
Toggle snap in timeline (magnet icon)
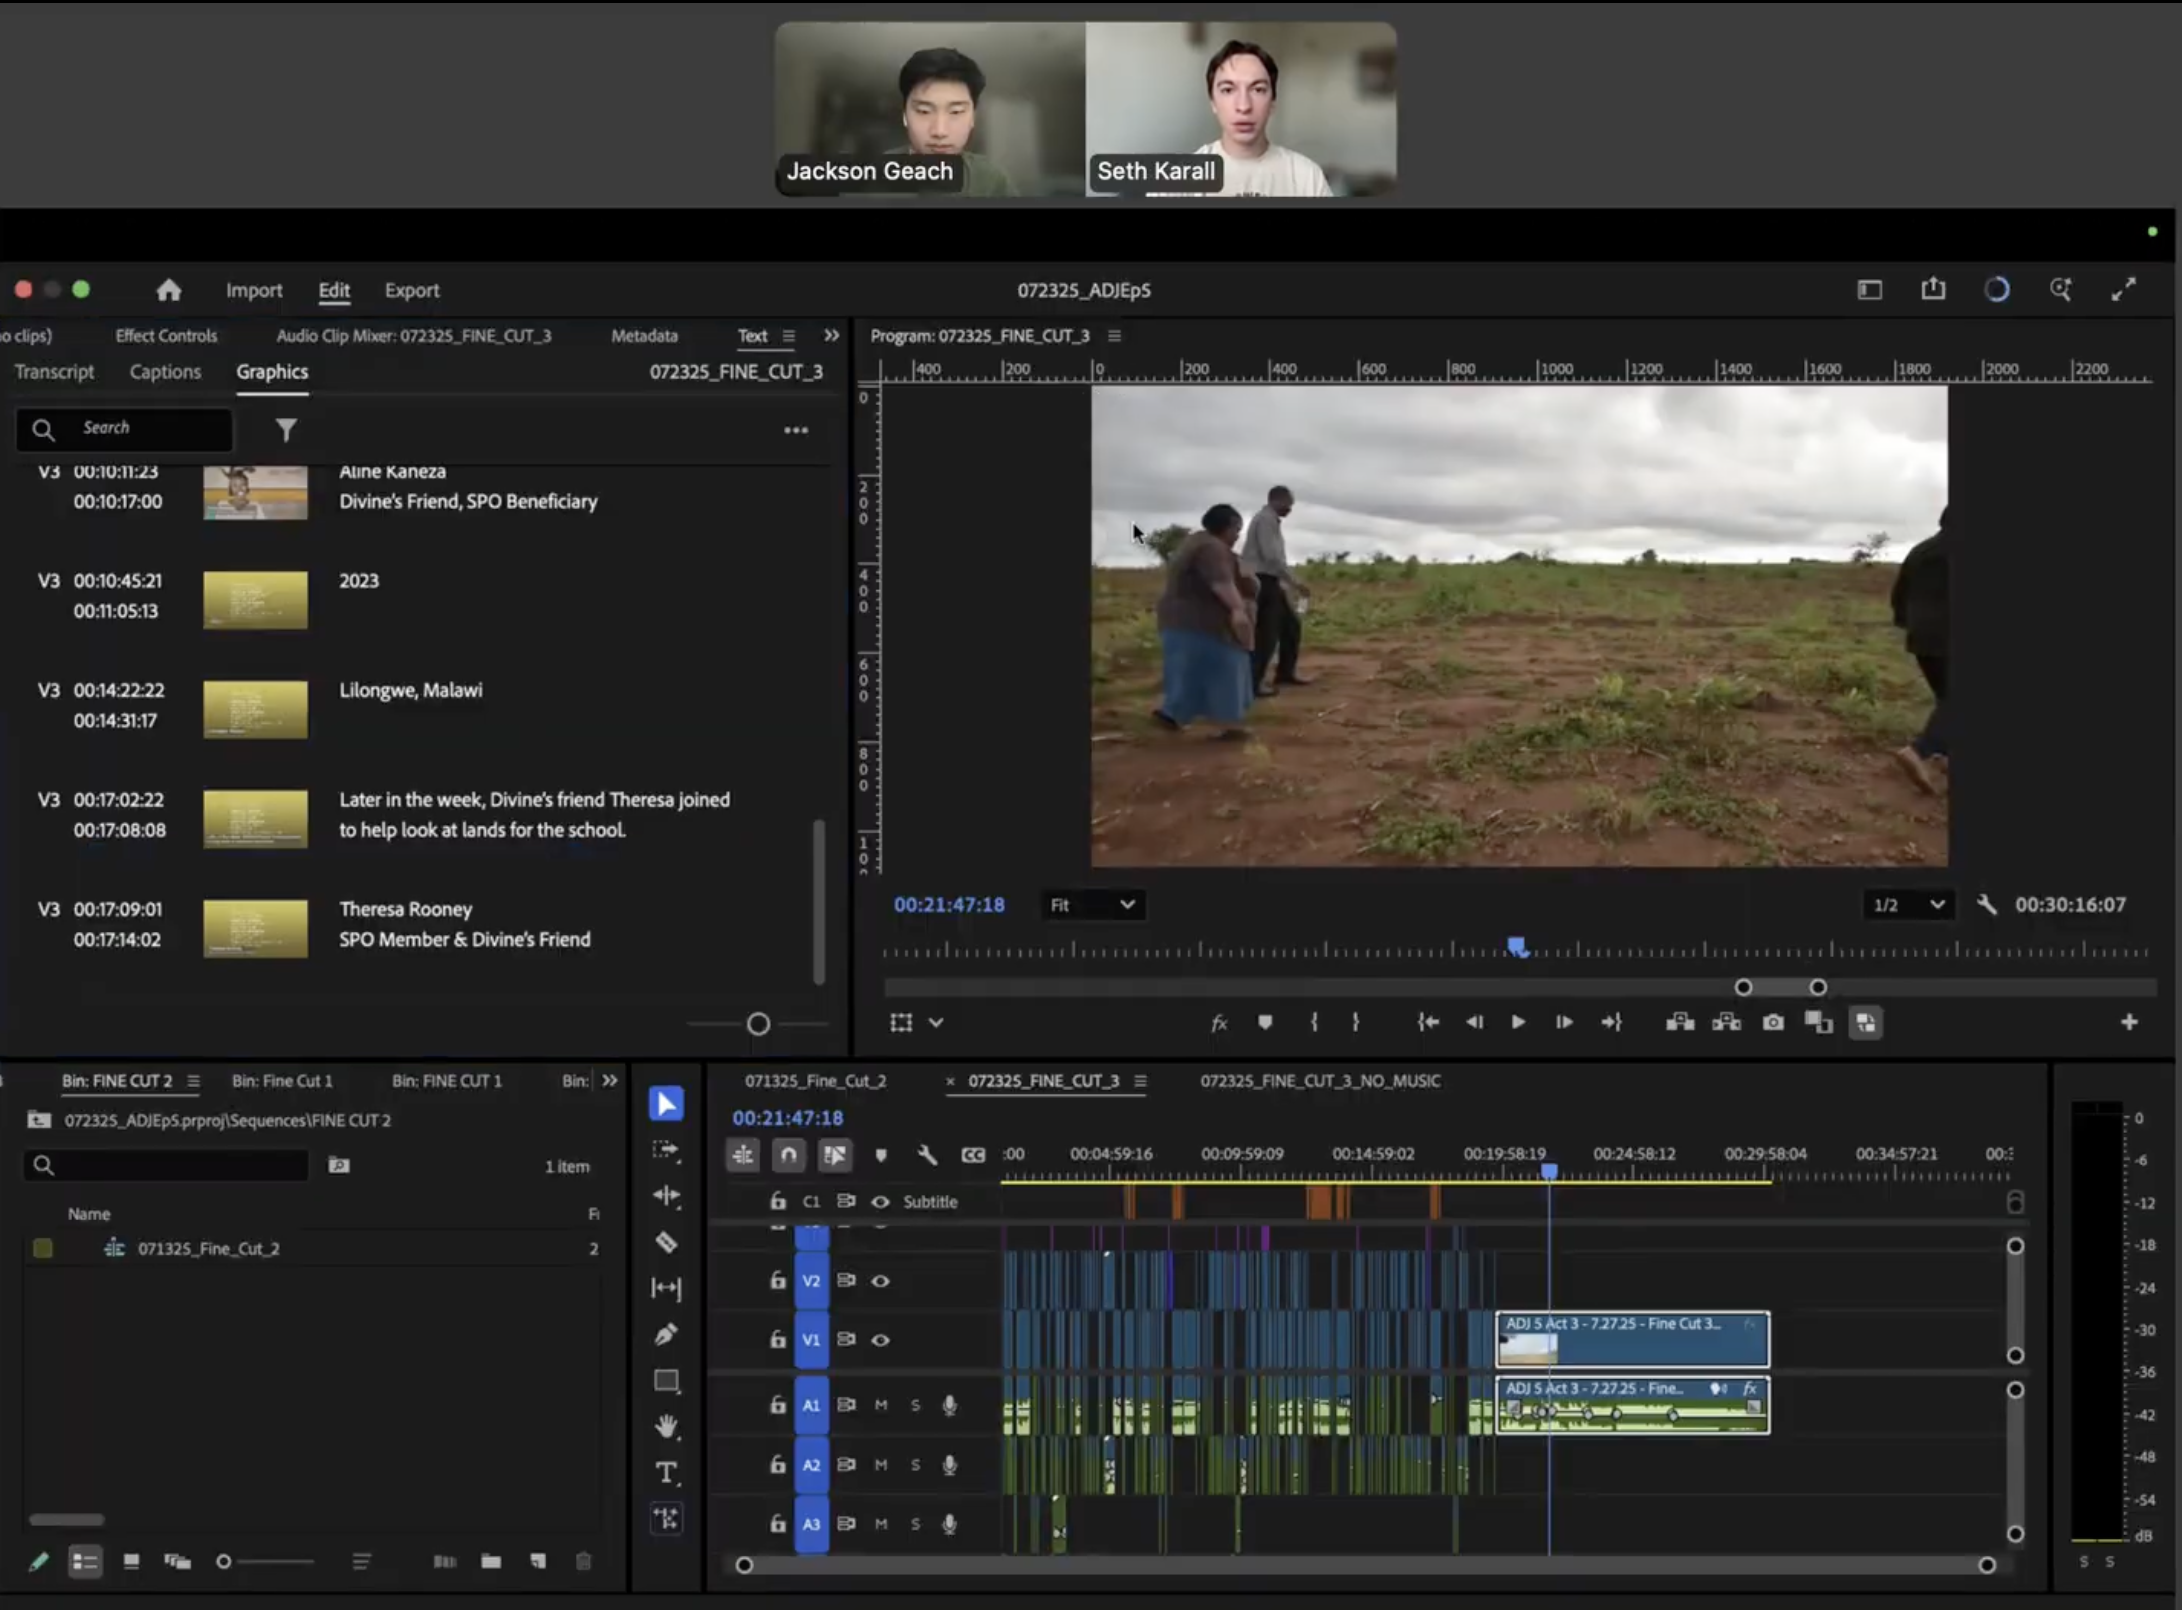788,1155
